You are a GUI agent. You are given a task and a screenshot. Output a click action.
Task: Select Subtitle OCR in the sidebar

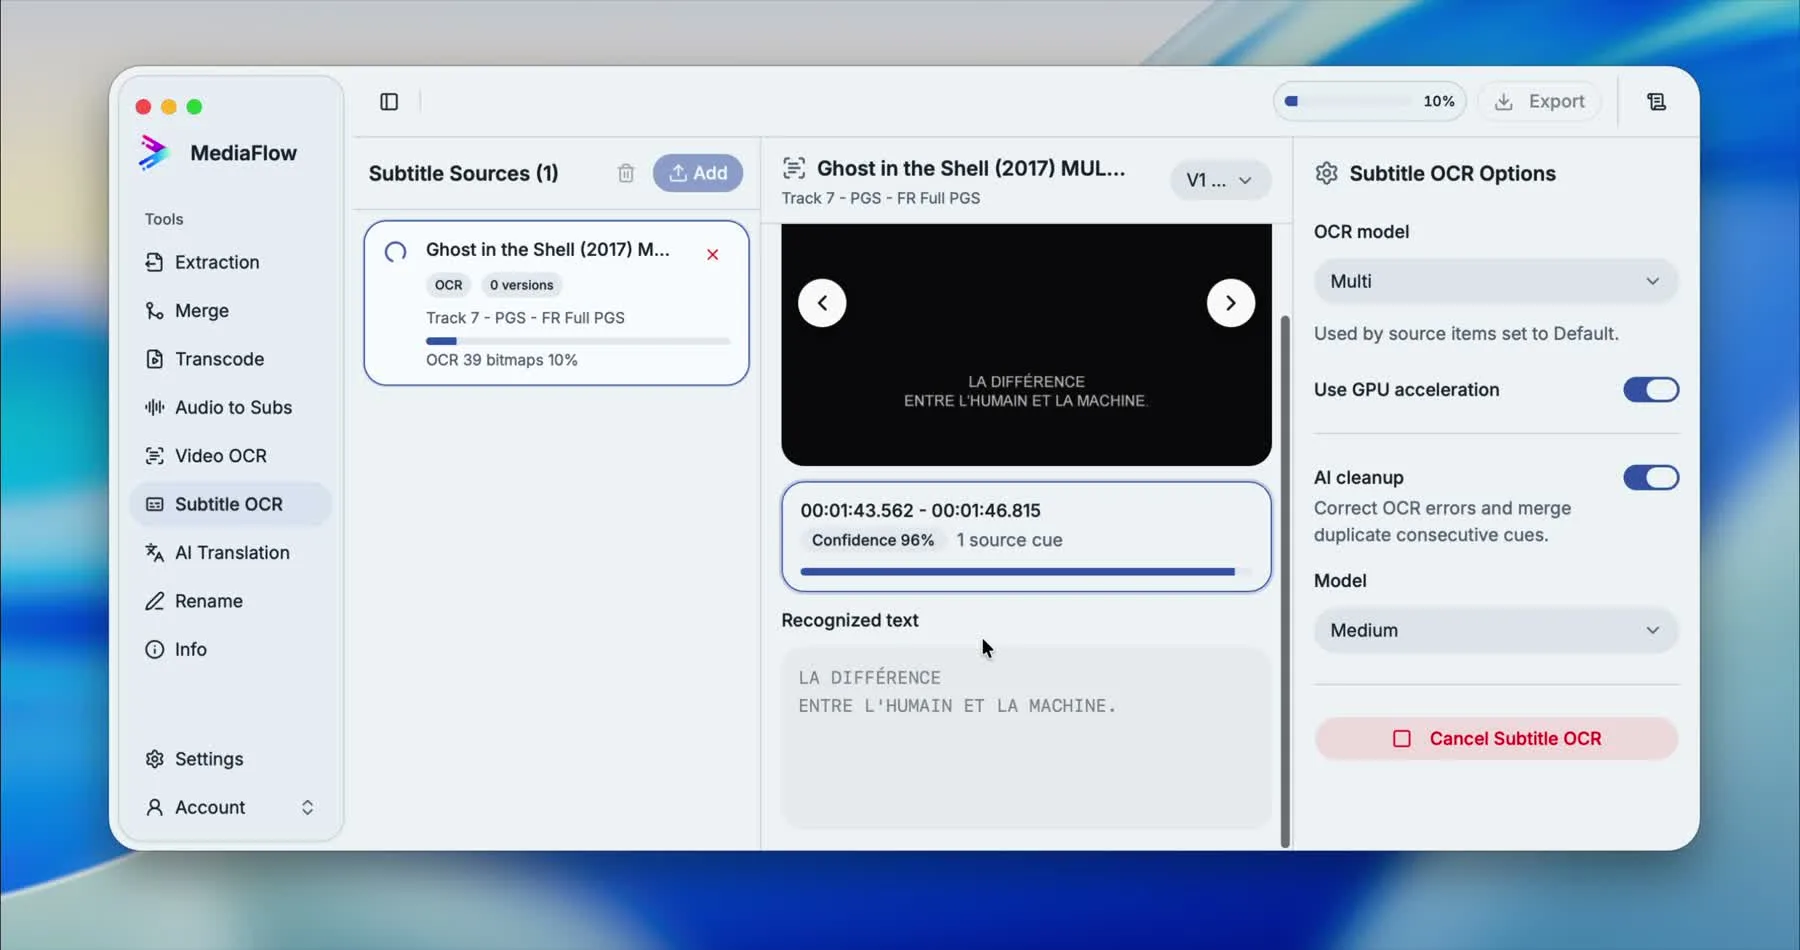[230, 504]
